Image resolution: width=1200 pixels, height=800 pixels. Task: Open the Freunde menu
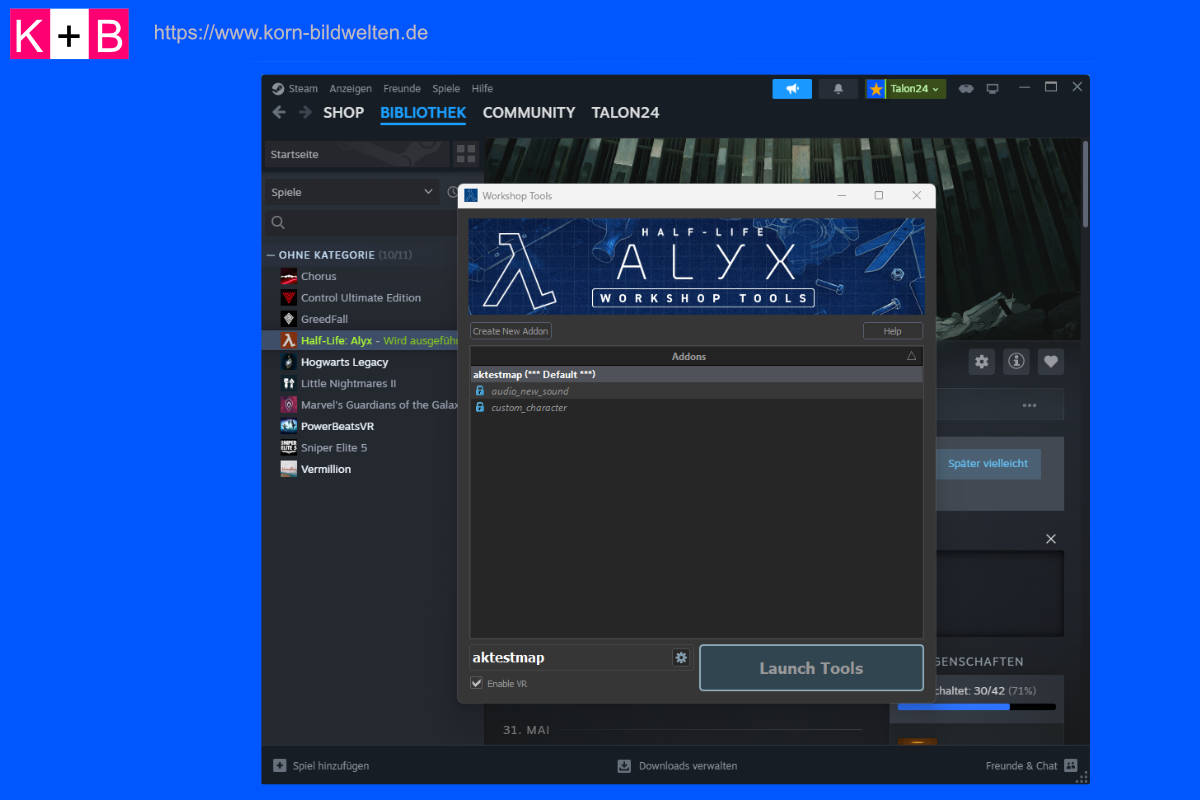[402, 88]
